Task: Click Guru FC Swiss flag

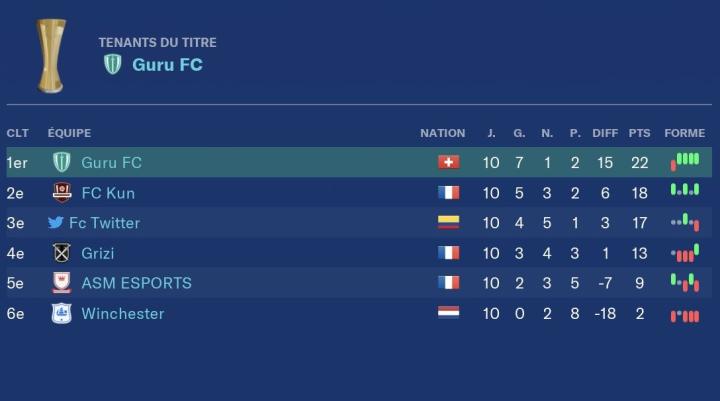Action: [448, 163]
